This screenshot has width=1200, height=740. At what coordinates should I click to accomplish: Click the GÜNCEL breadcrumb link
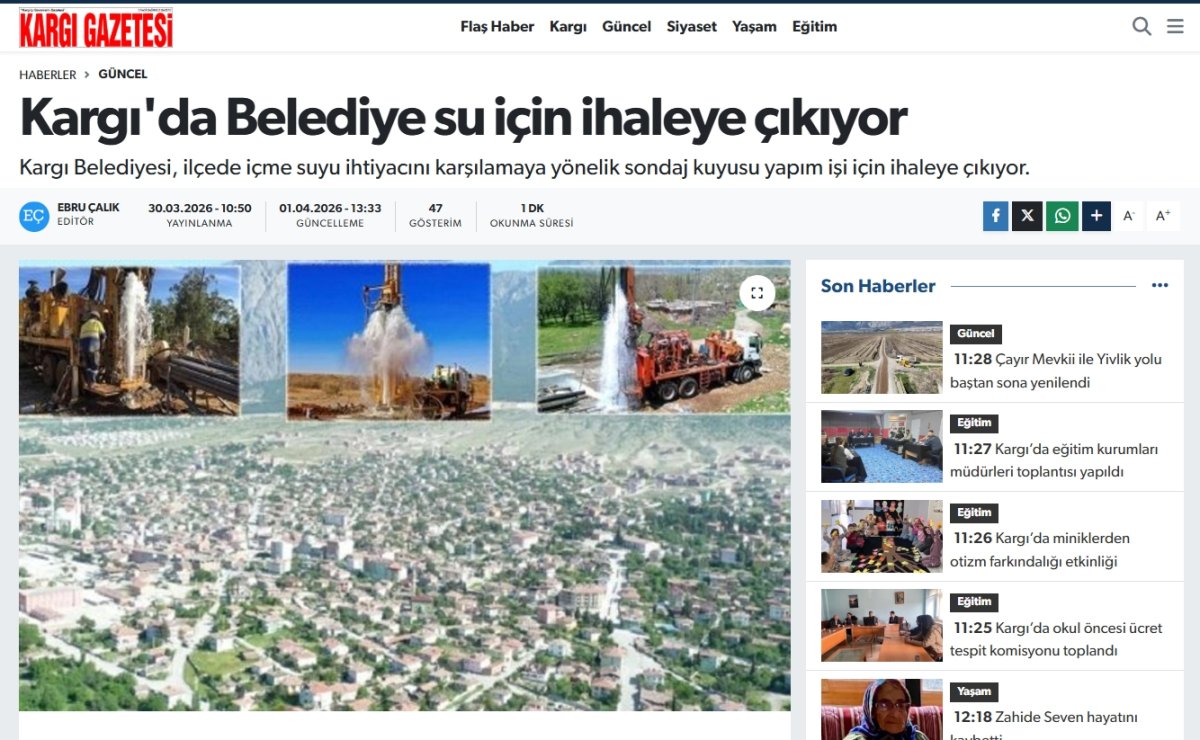tap(122, 74)
